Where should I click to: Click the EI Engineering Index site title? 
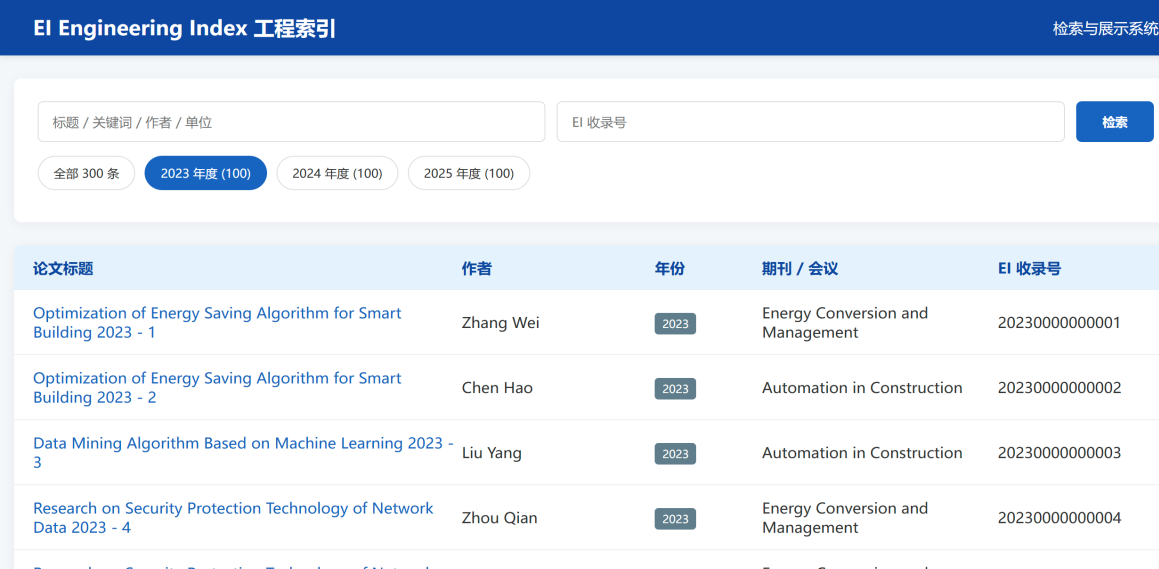pyautogui.click(x=185, y=28)
